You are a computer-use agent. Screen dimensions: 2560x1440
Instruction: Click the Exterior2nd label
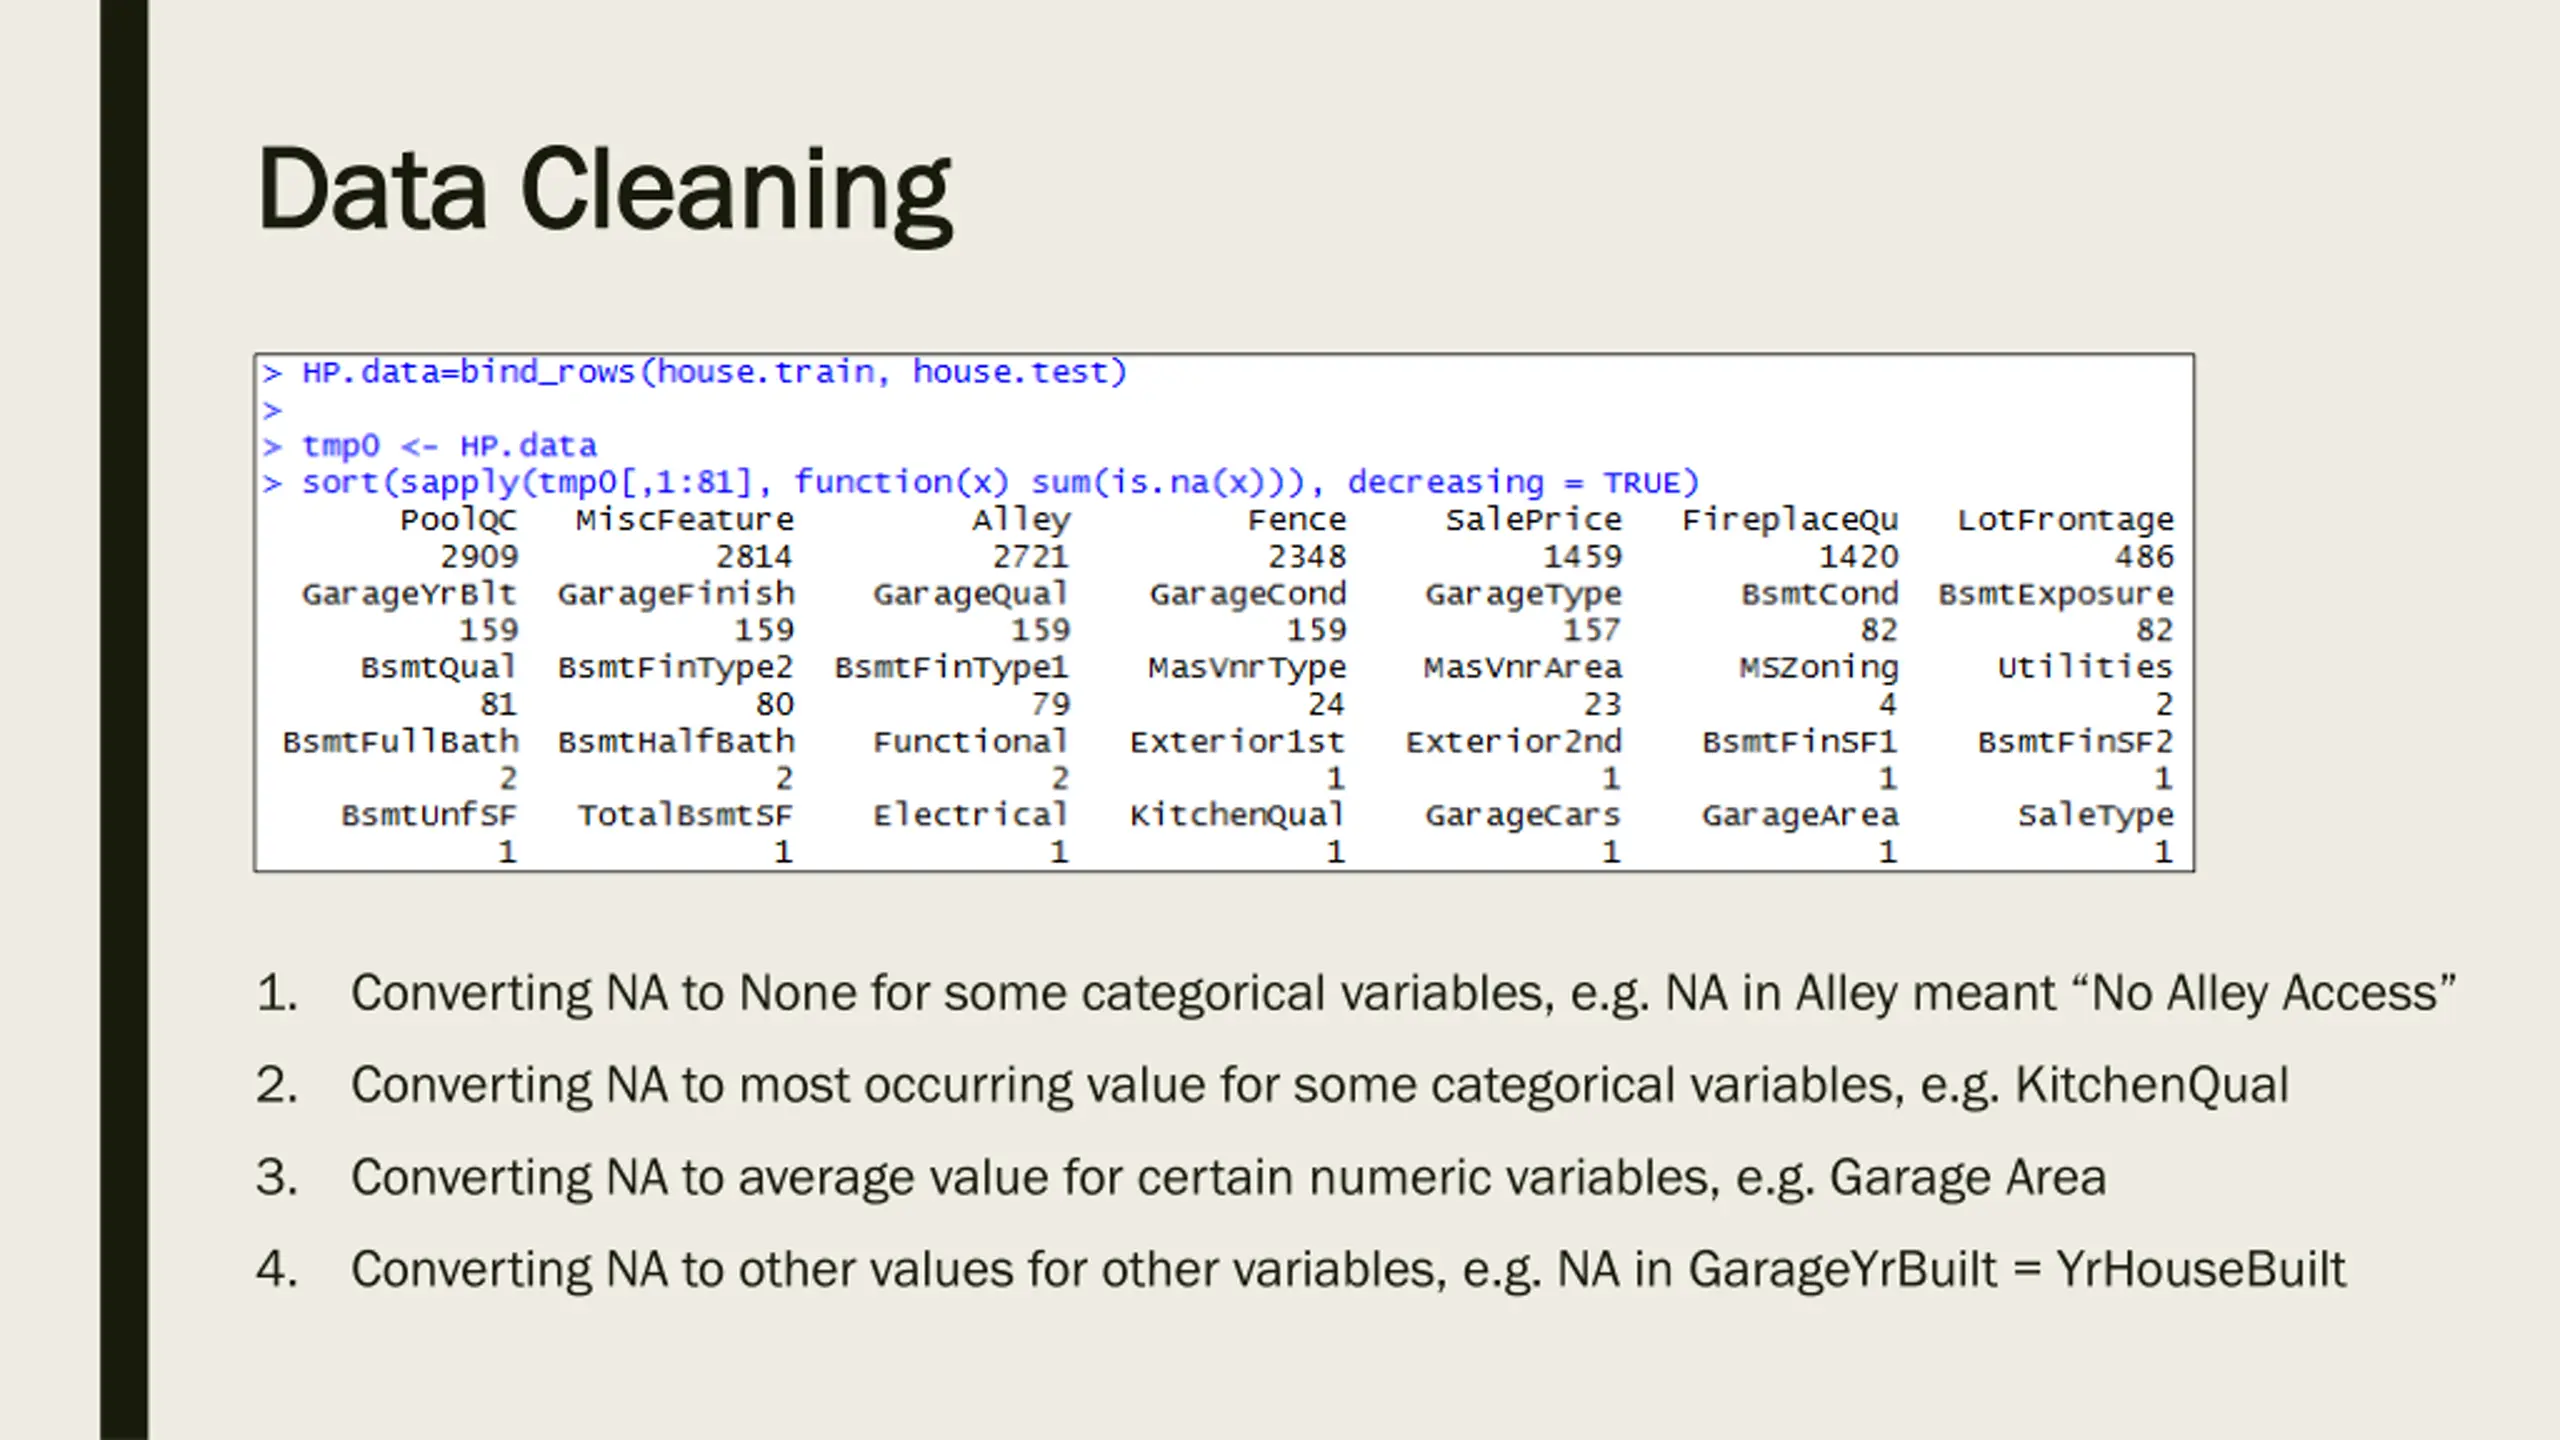(1514, 742)
